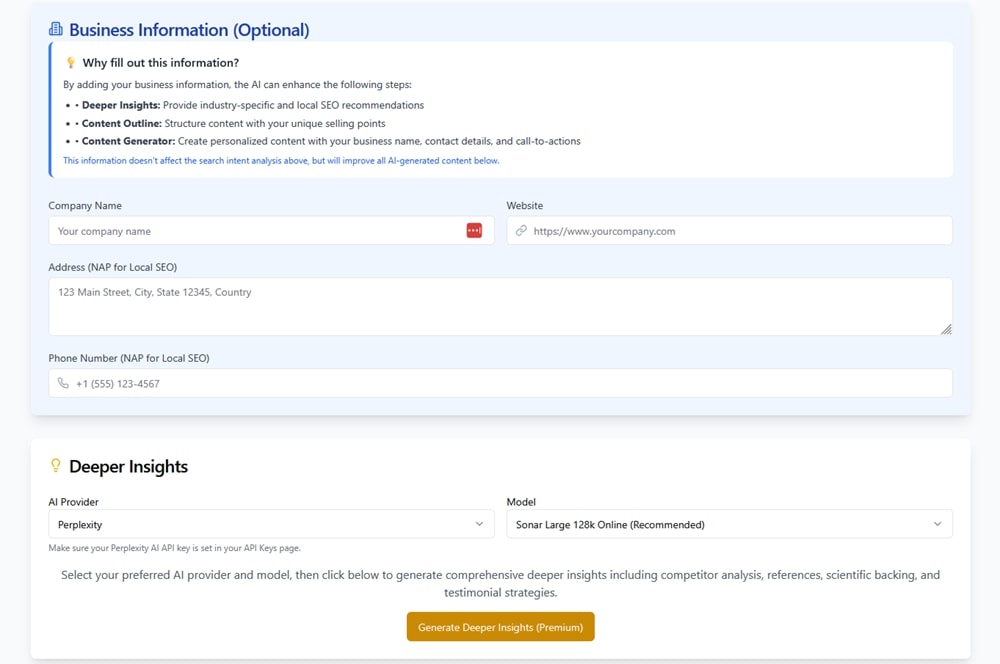Click the phone icon in Phone Number field

click(63, 384)
